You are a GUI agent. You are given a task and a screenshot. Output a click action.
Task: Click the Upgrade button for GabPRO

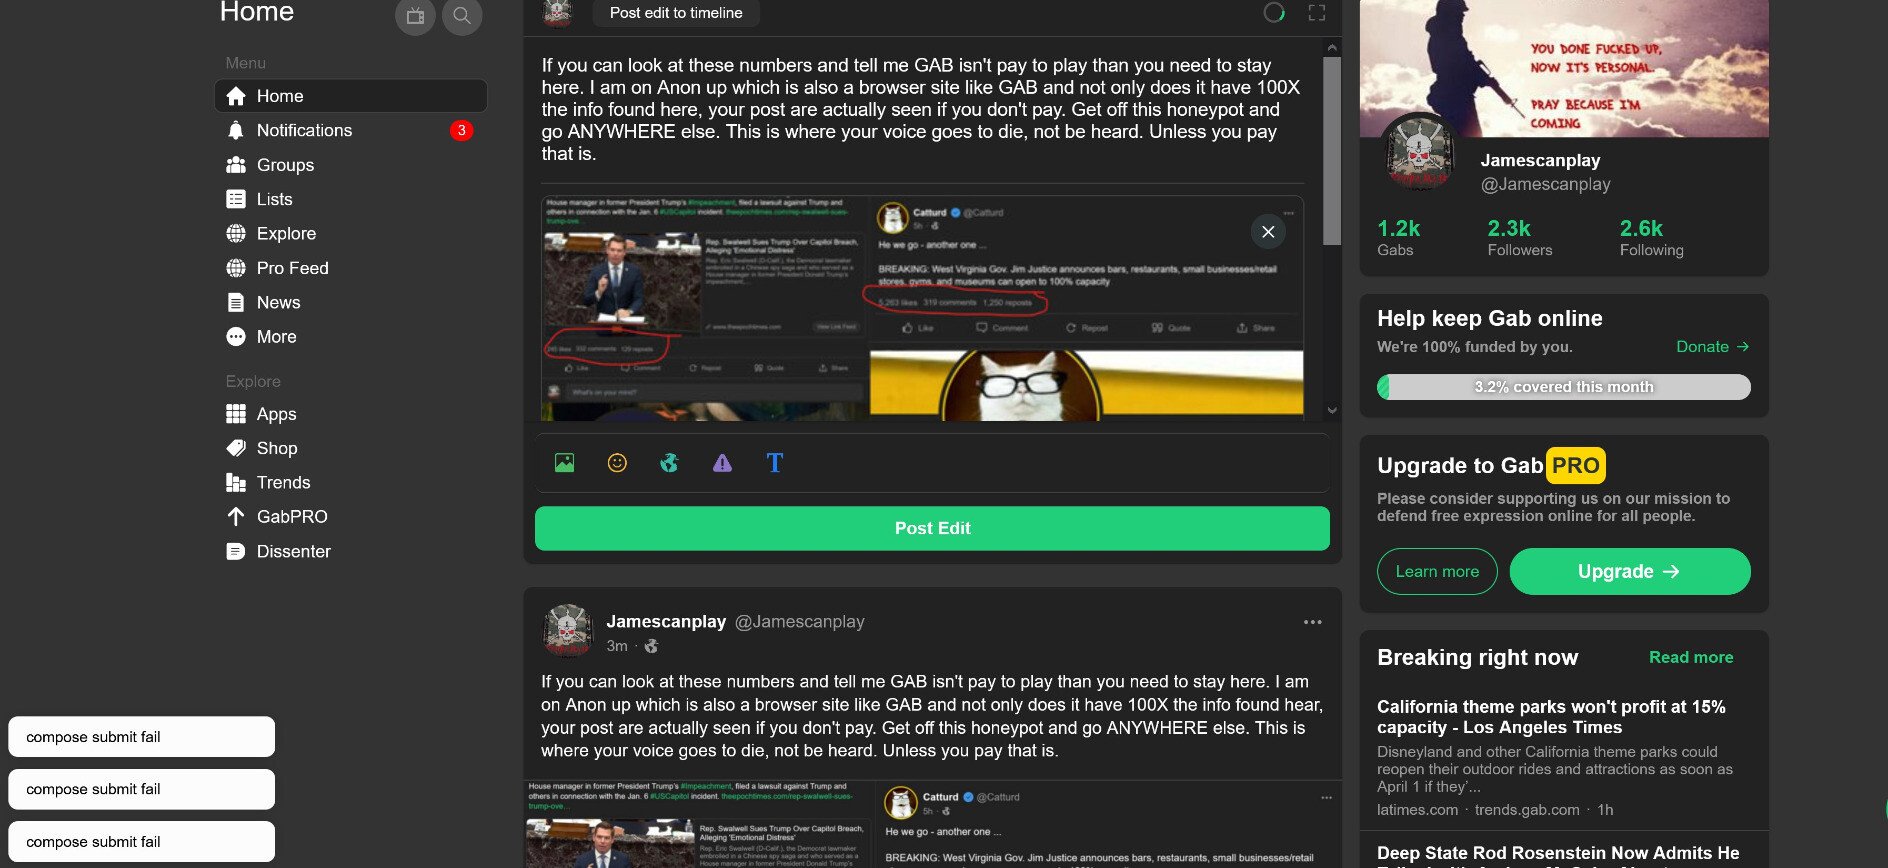tap(1630, 571)
